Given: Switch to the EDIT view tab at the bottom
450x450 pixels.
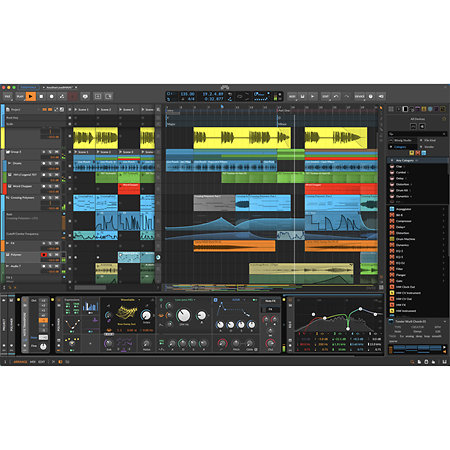Looking at the screenshot, I should tap(42, 362).
